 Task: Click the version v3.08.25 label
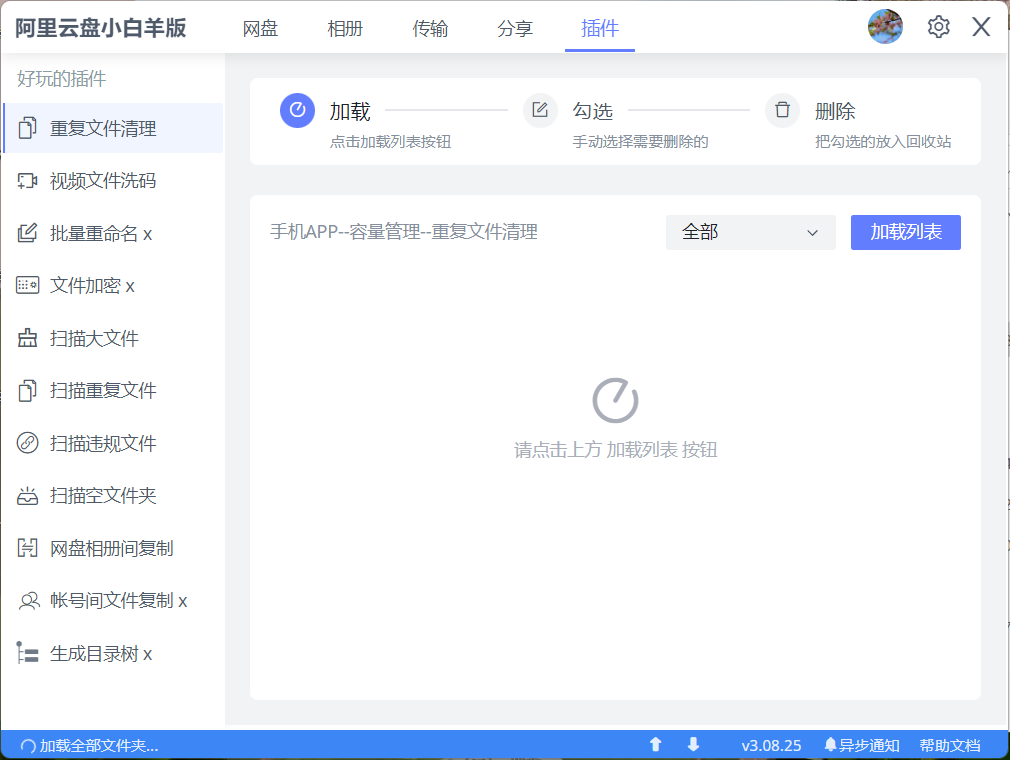point(771,746)
